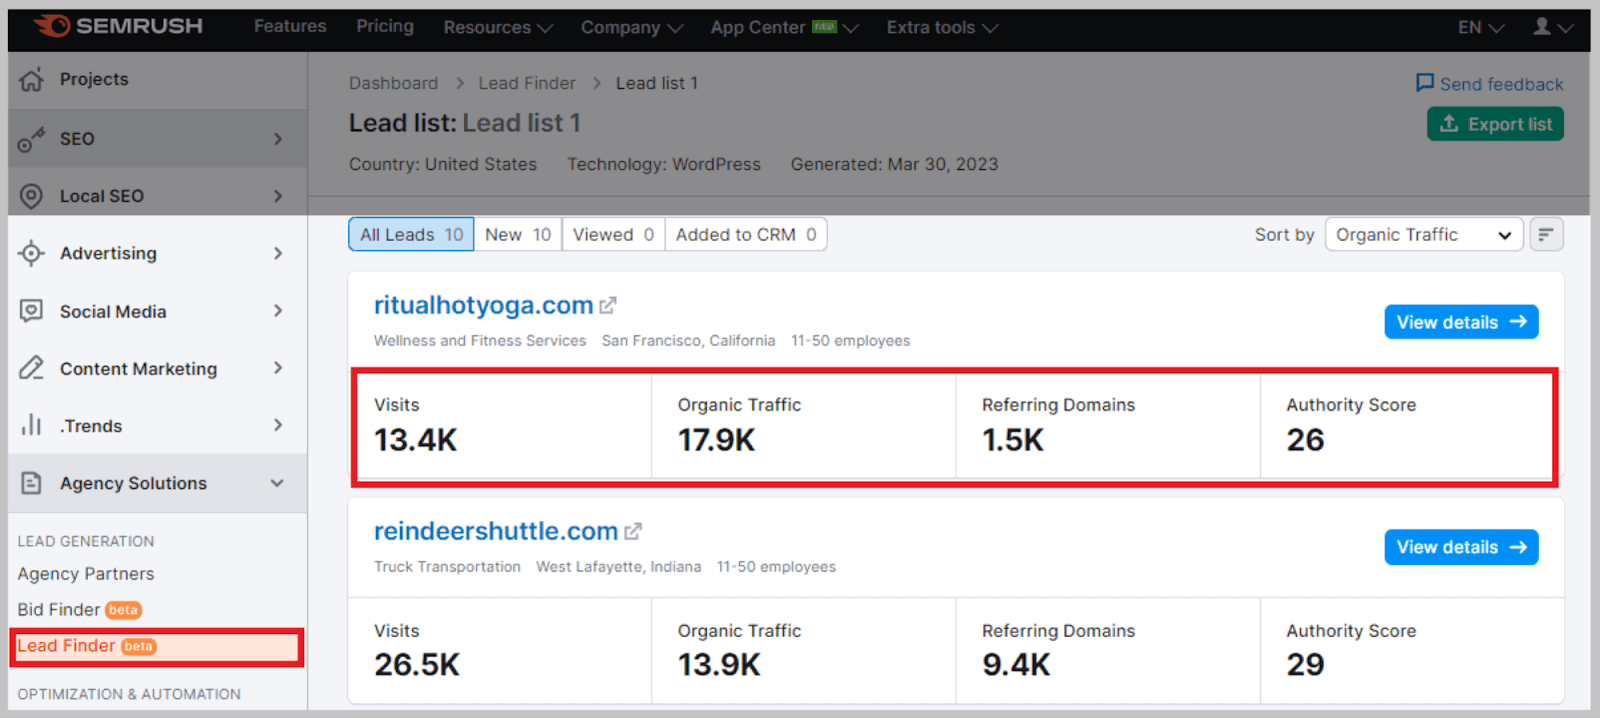Expand the Advertising menu arrow
Screen dimensions: 1600x718
click(278, 253)
